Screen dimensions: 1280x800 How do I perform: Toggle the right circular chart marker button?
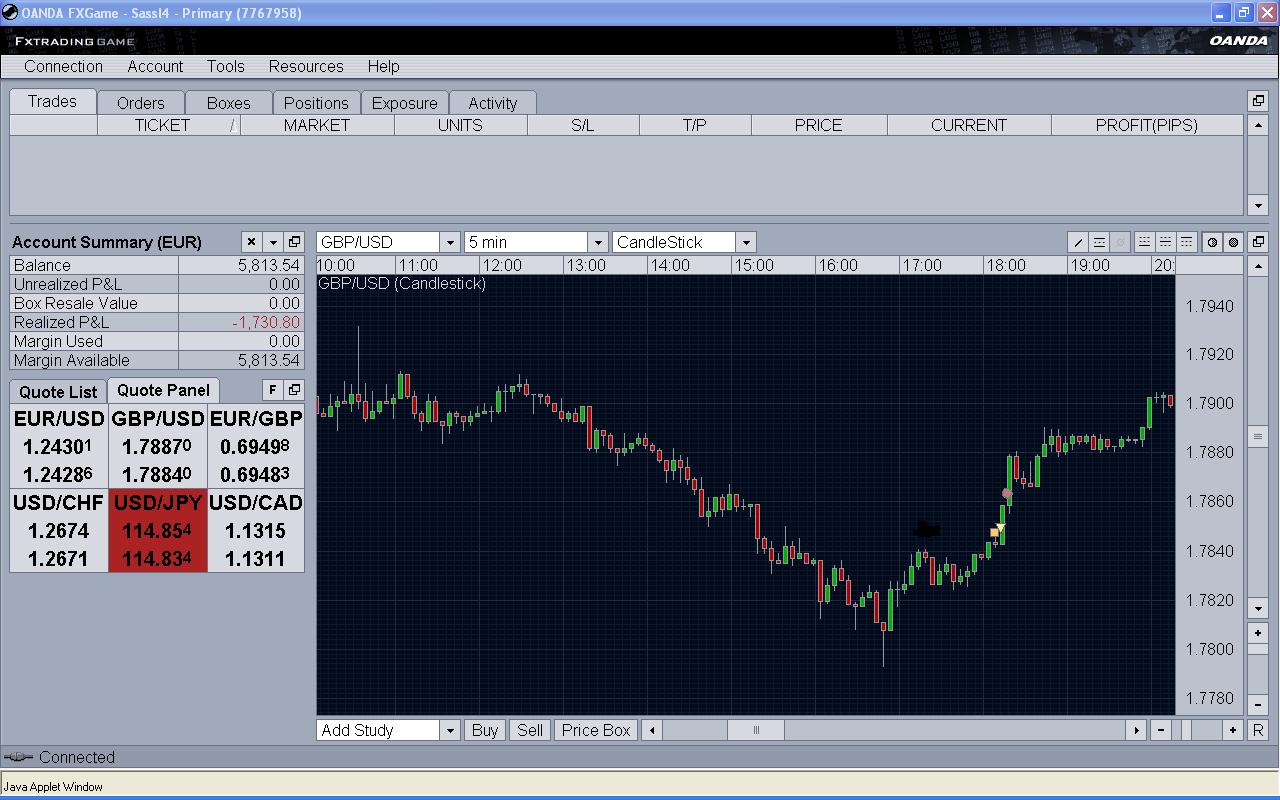pyautogui.click(x=1234, y=242)
